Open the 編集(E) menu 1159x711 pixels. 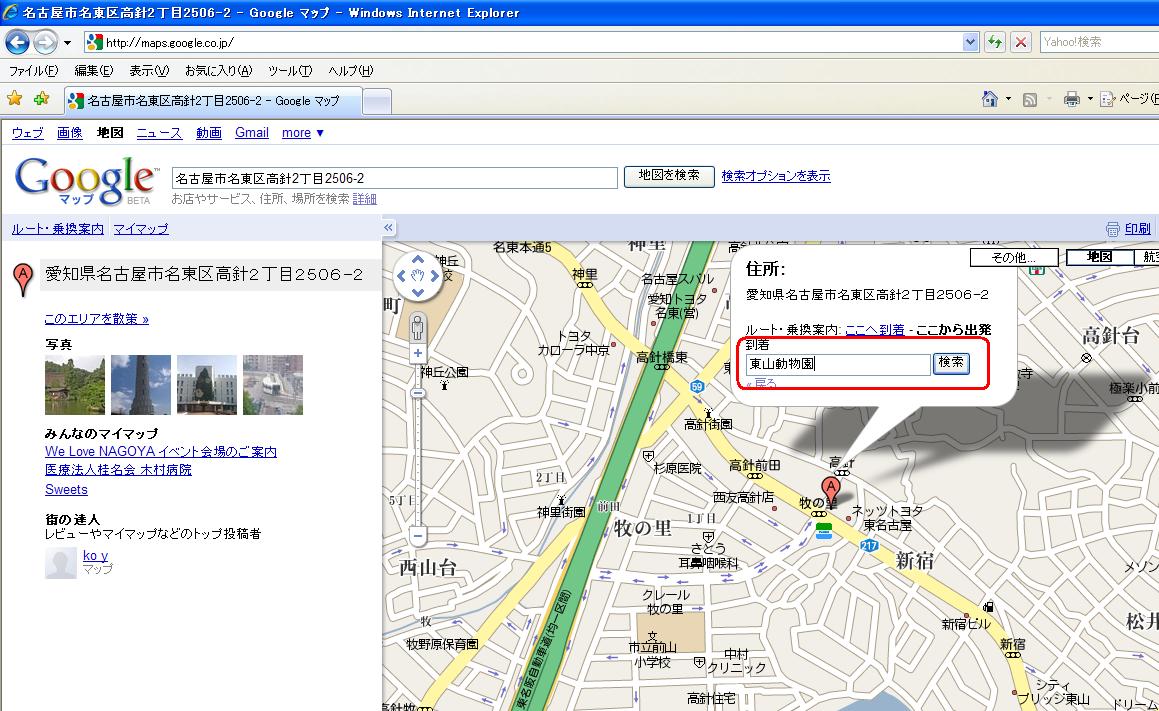point(93,71)
